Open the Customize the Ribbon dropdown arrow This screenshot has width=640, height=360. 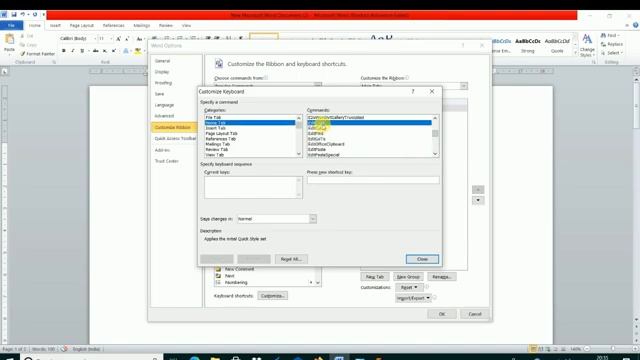point(464,86)
